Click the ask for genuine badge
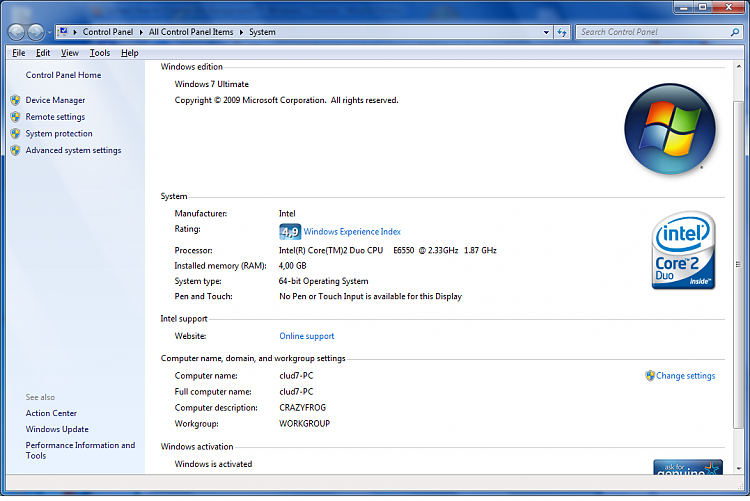 coord(688,467)
